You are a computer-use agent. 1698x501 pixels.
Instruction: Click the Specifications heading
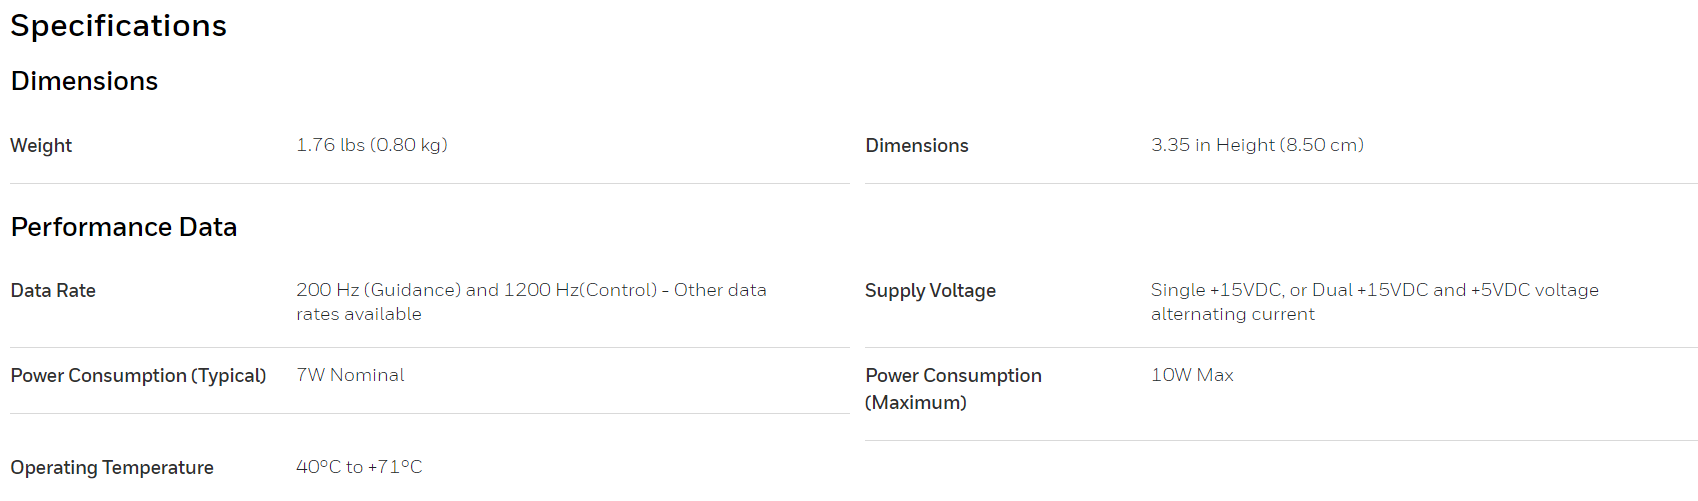[119, 26]
